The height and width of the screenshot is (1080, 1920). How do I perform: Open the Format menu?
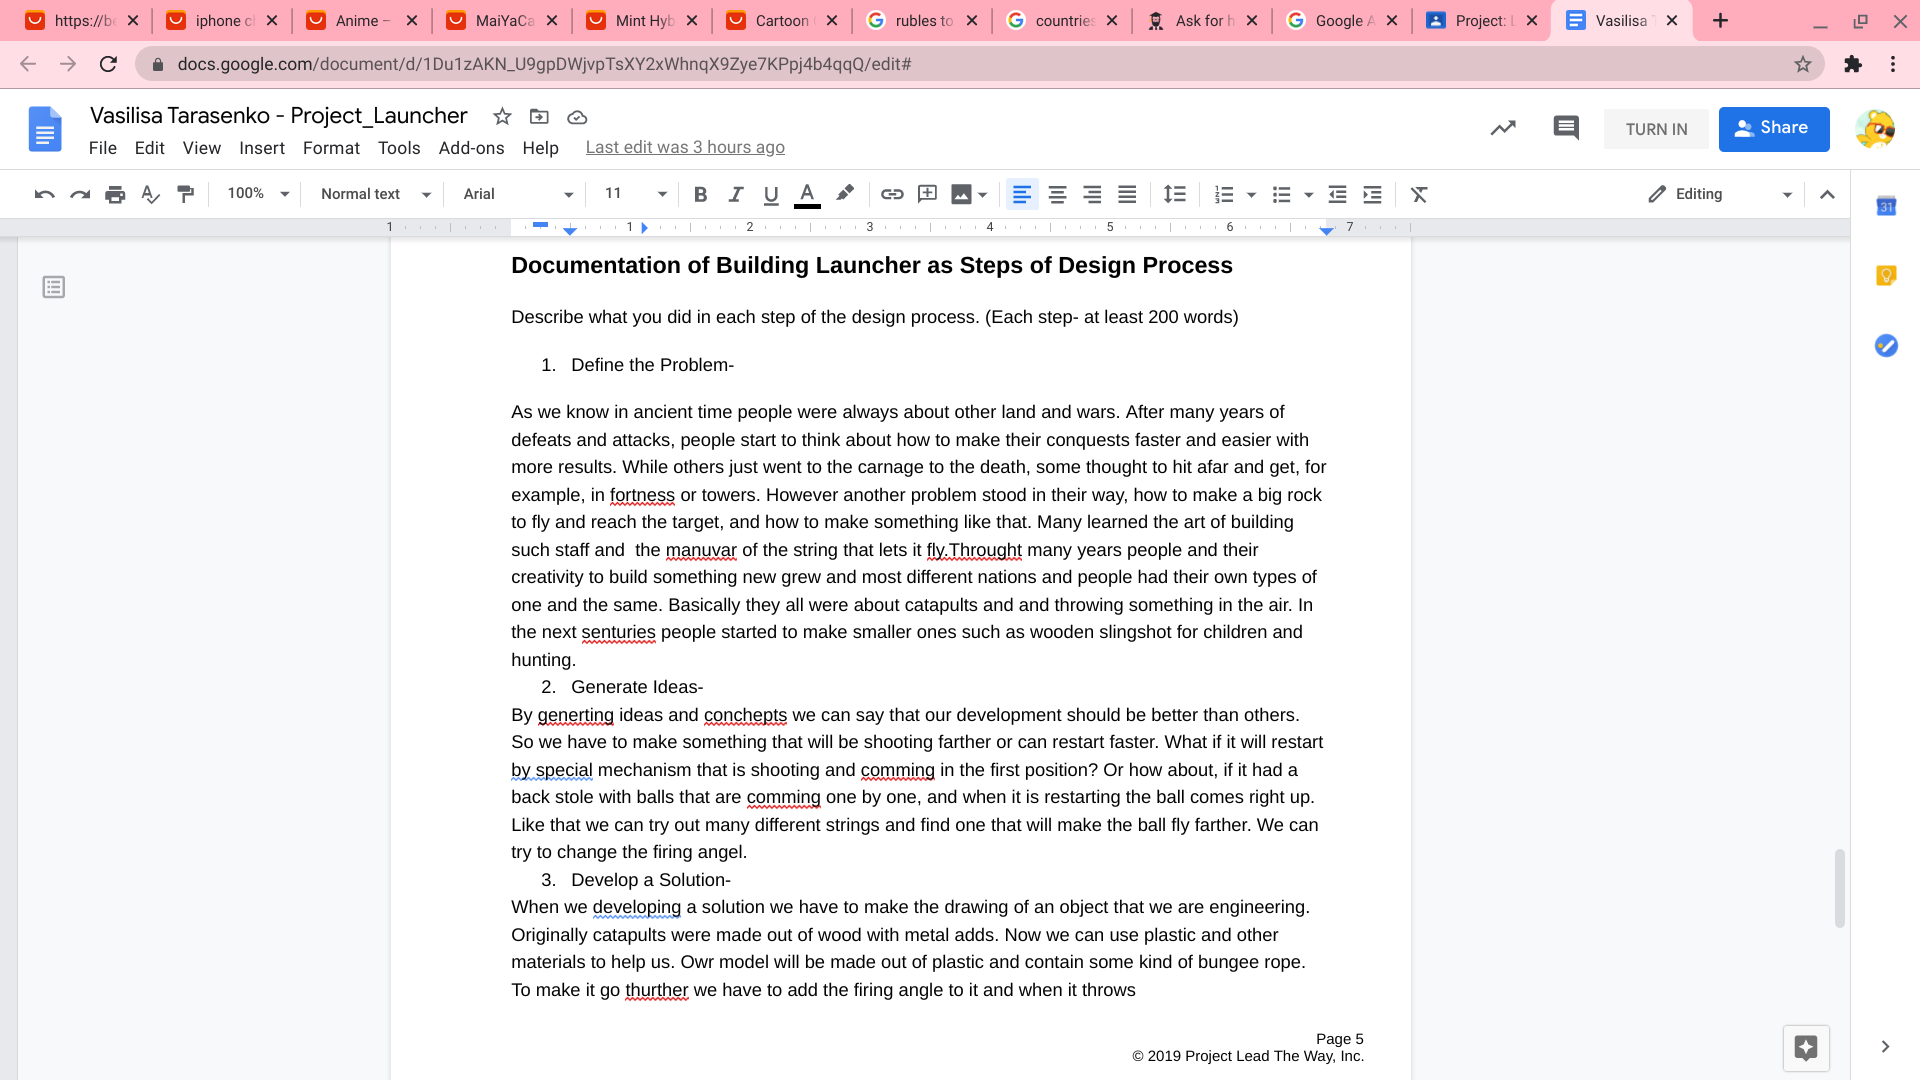(x=331, y=148)
